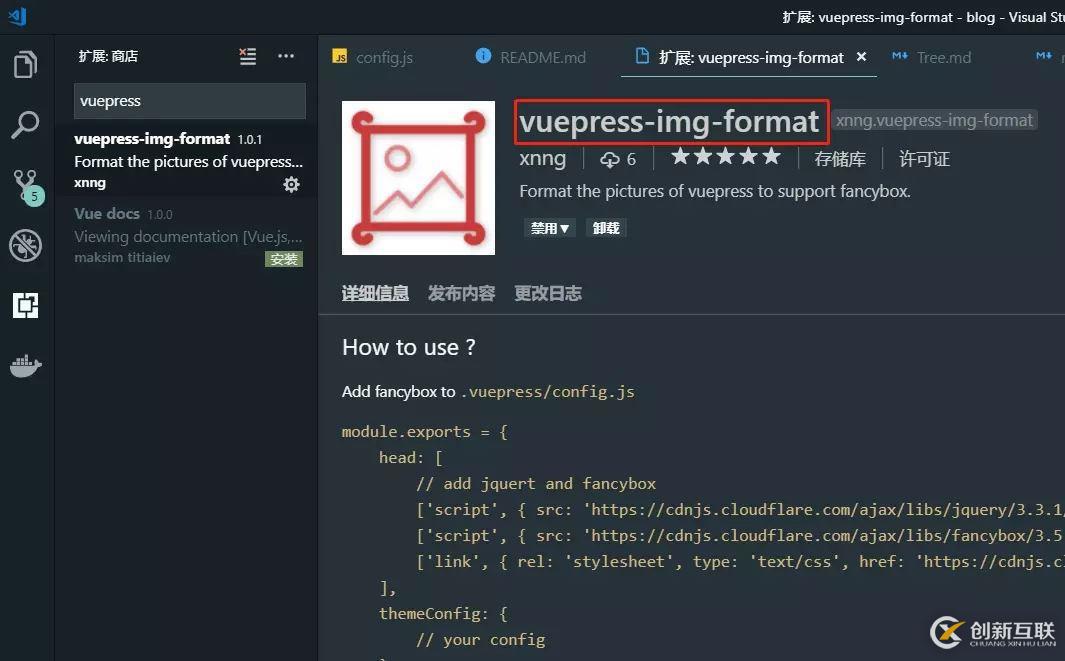Click the VS Code logo in title bar
The image size is (1065, 661).
[18, 16]
